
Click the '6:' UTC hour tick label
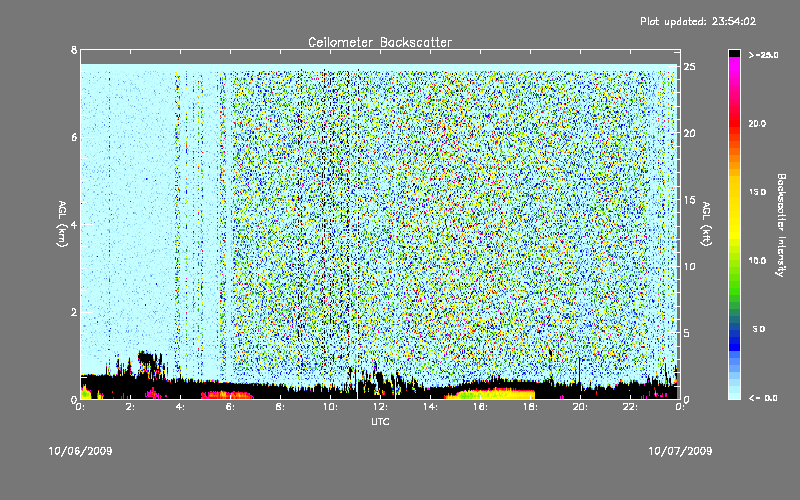point(231,407)
